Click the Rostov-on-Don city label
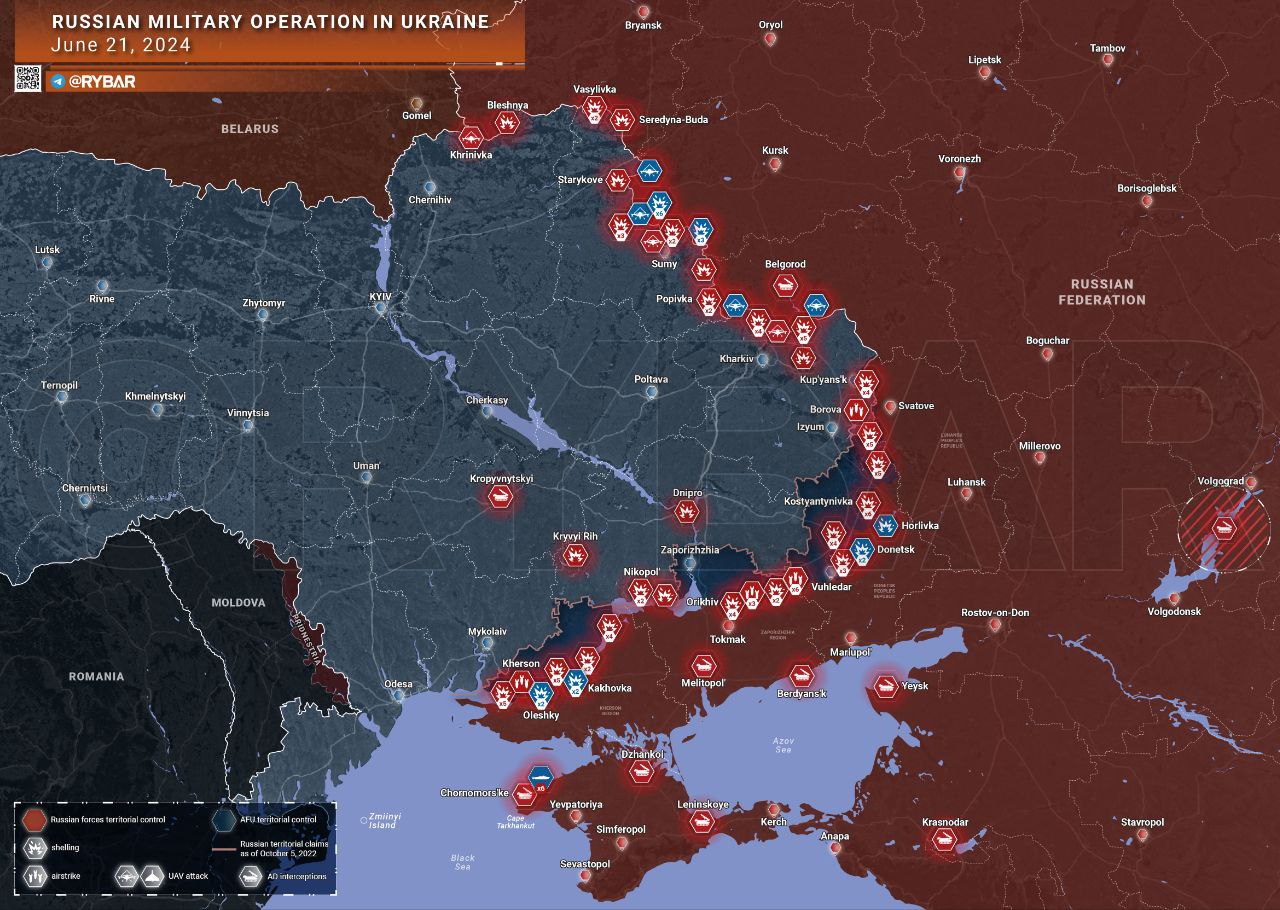This screenshot has height=910, width=1280. click(x=995, y=612)
